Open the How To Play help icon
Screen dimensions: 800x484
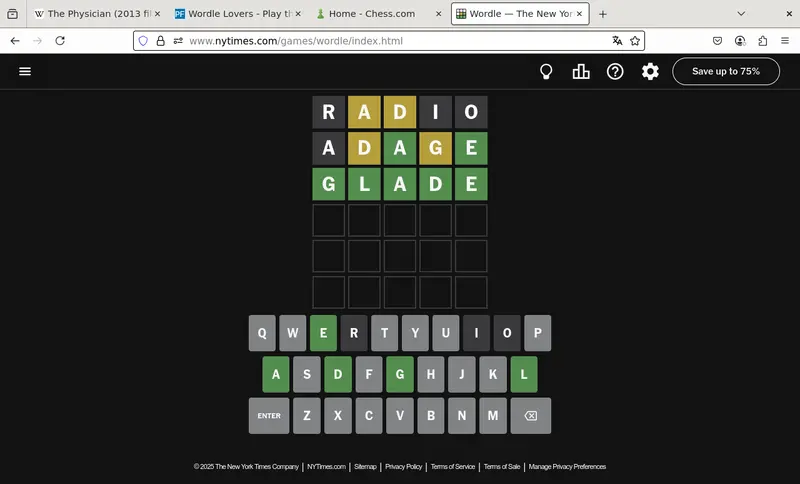(615, 71)
